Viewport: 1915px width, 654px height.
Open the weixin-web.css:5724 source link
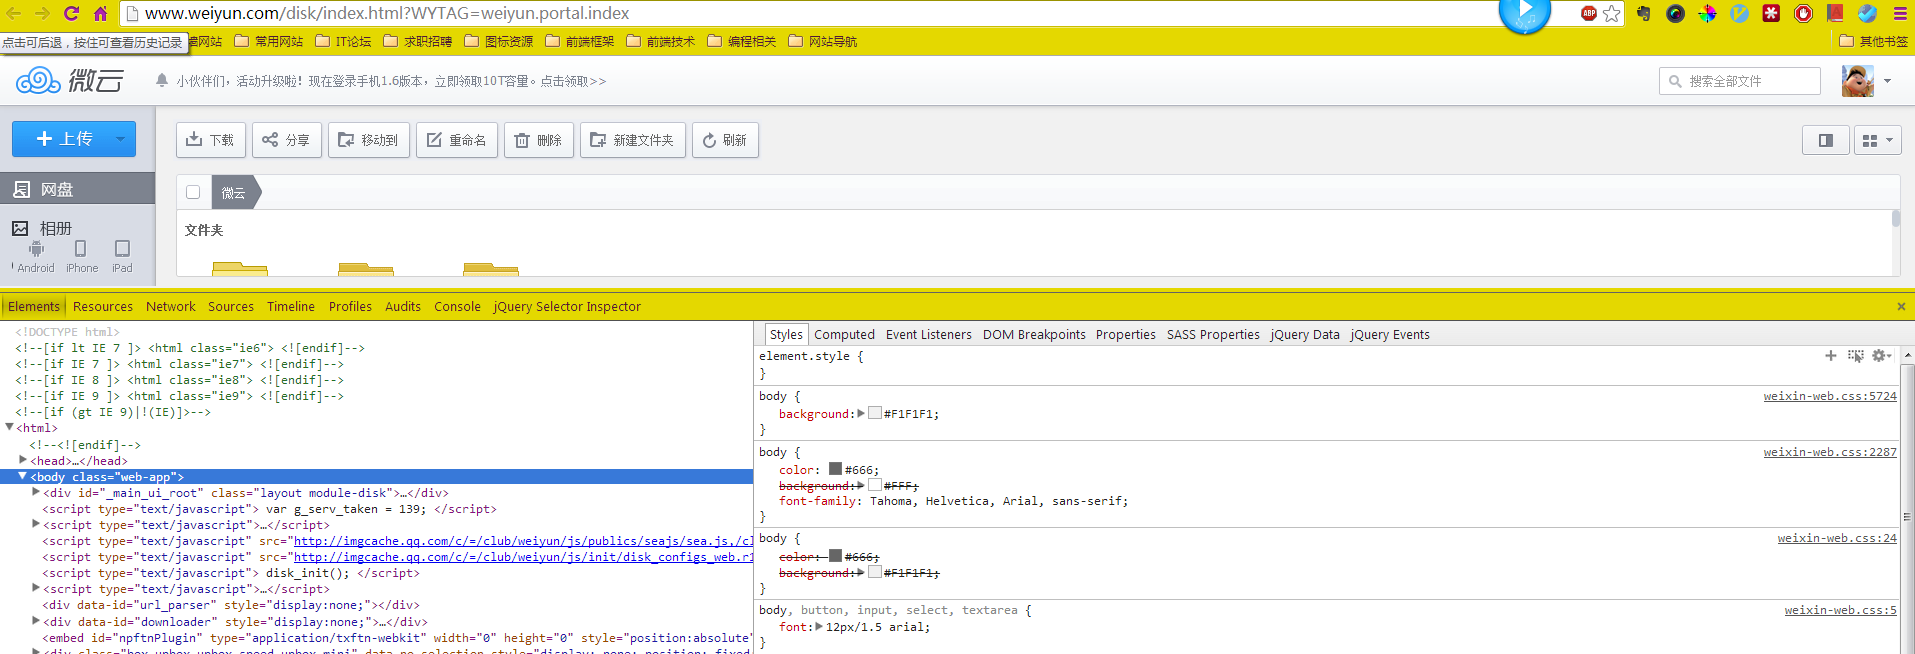point(1830,396)
